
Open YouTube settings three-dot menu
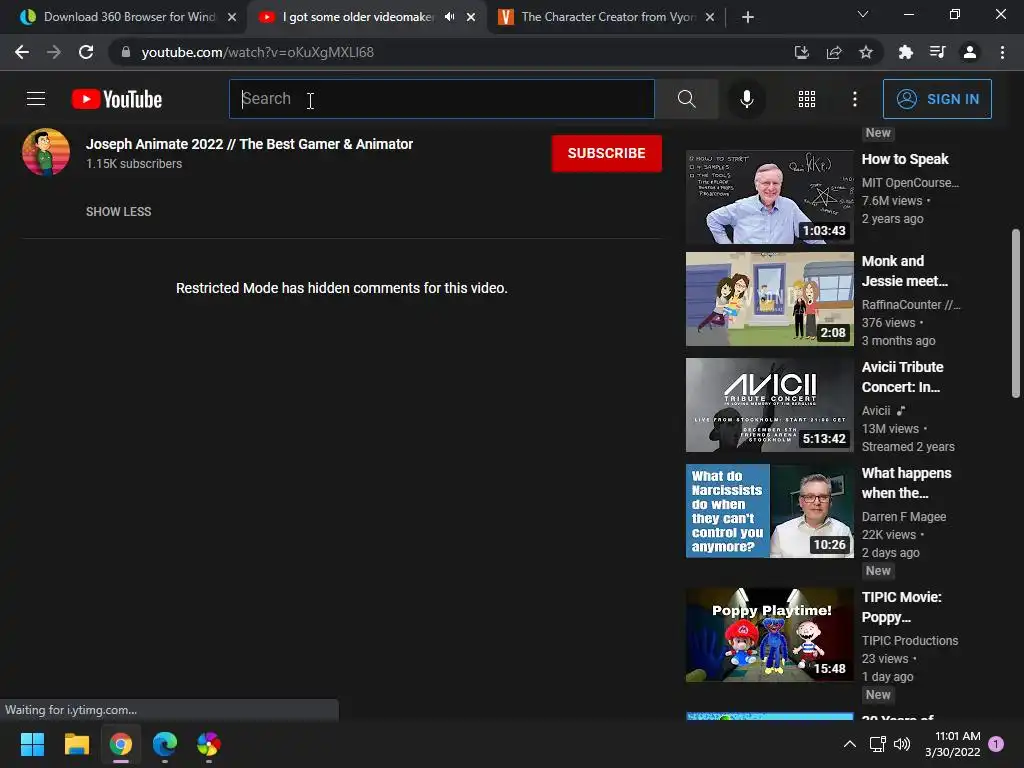[x=855, y=99]
